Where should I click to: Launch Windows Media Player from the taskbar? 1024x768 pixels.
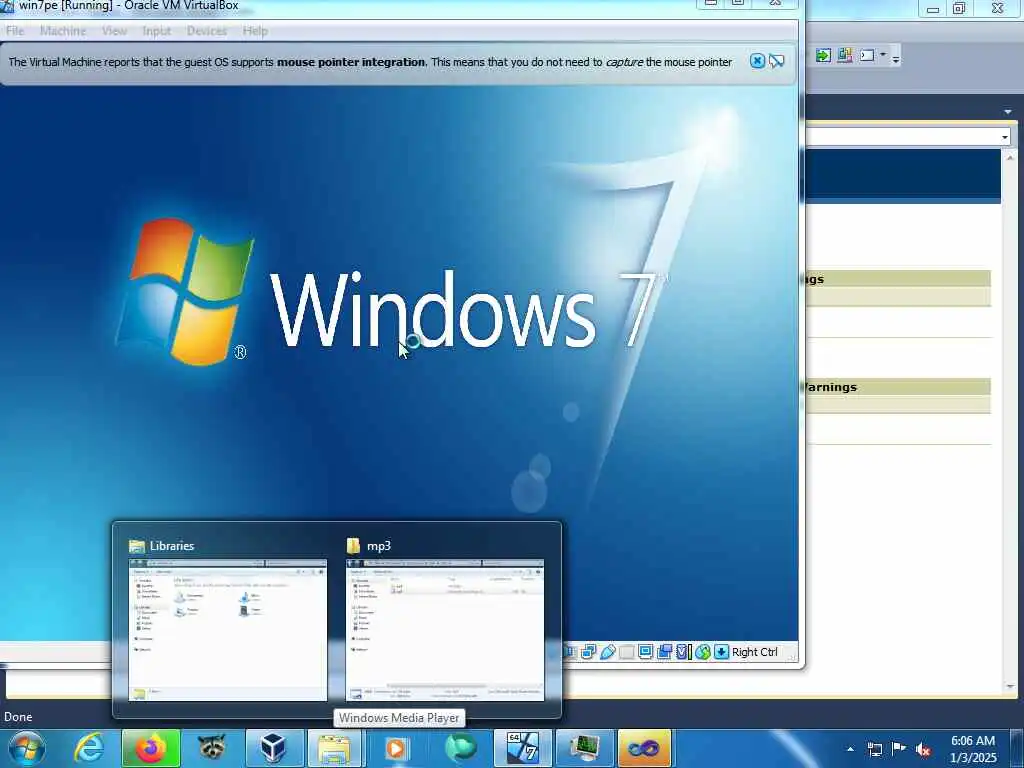[x=396, y=748]
